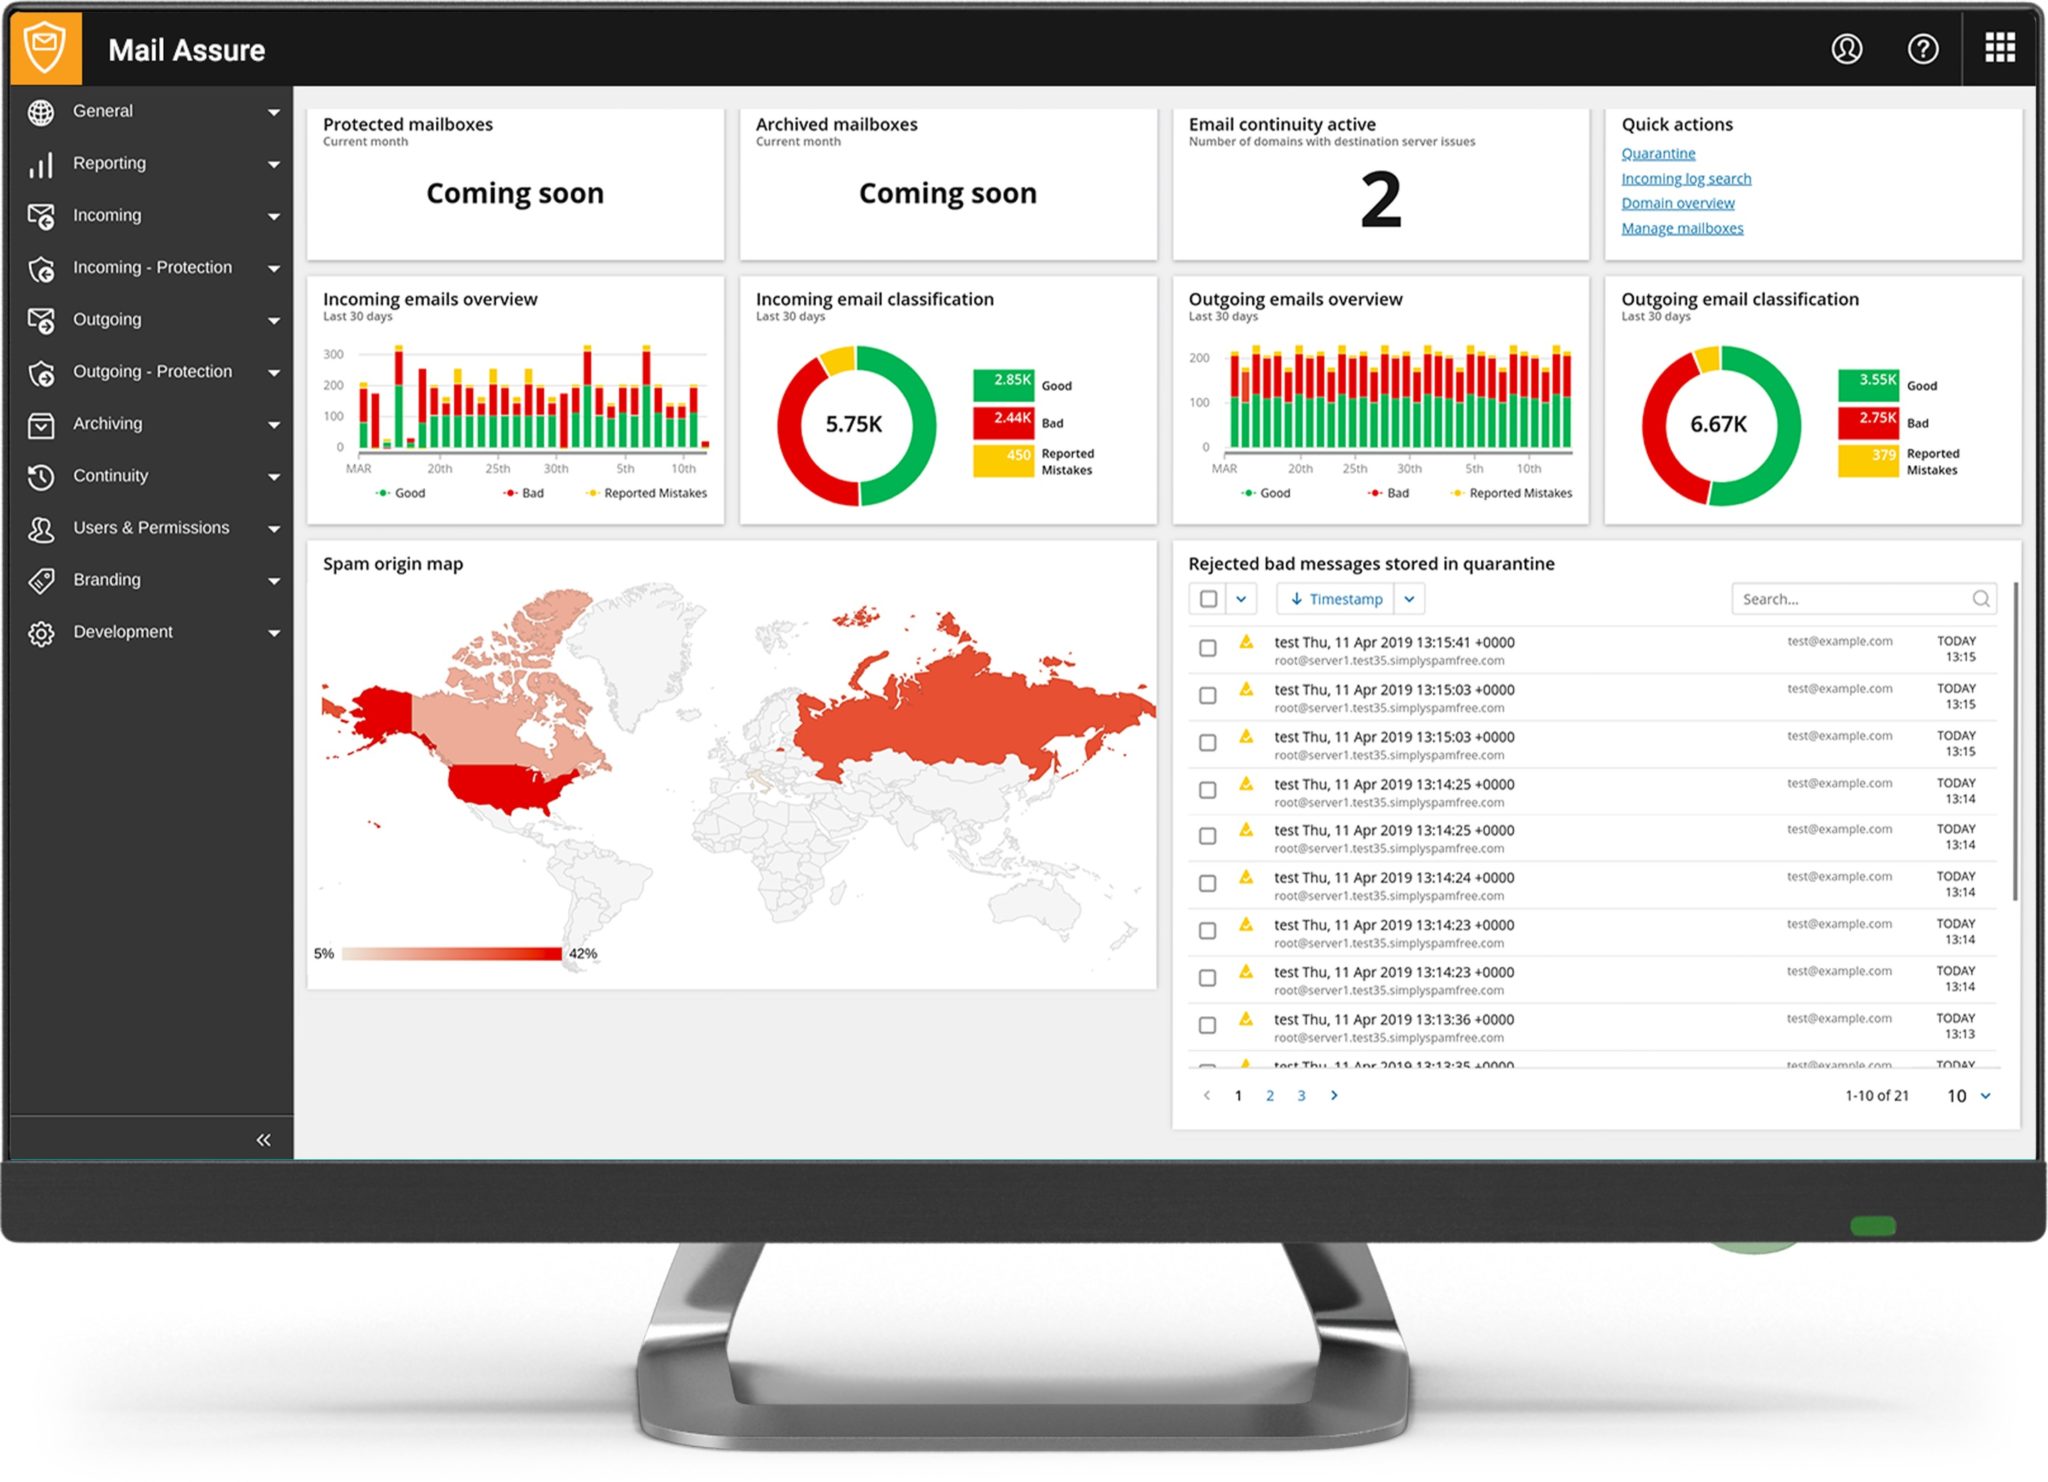2048x1482 pixels.
Task: Click the Incoming log search link
Action: click(x=1685, y=178)
